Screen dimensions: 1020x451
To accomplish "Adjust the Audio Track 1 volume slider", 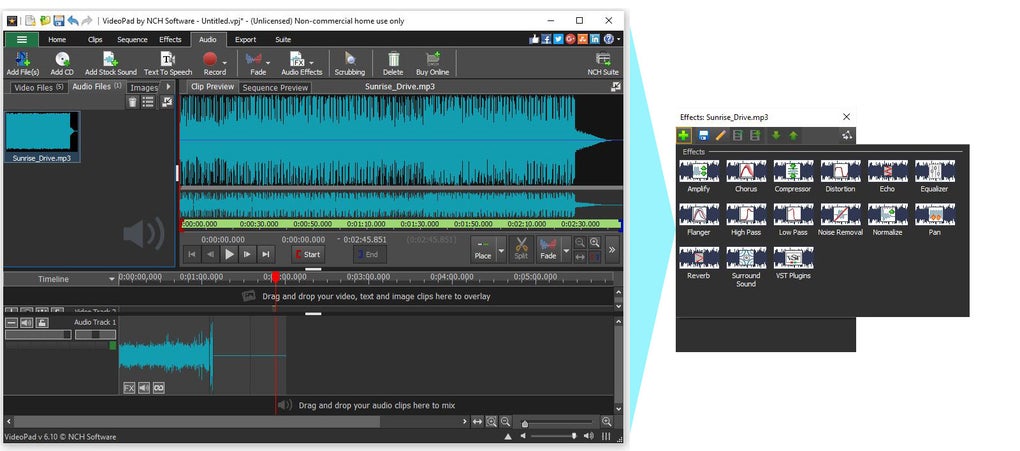I will 38,334.
